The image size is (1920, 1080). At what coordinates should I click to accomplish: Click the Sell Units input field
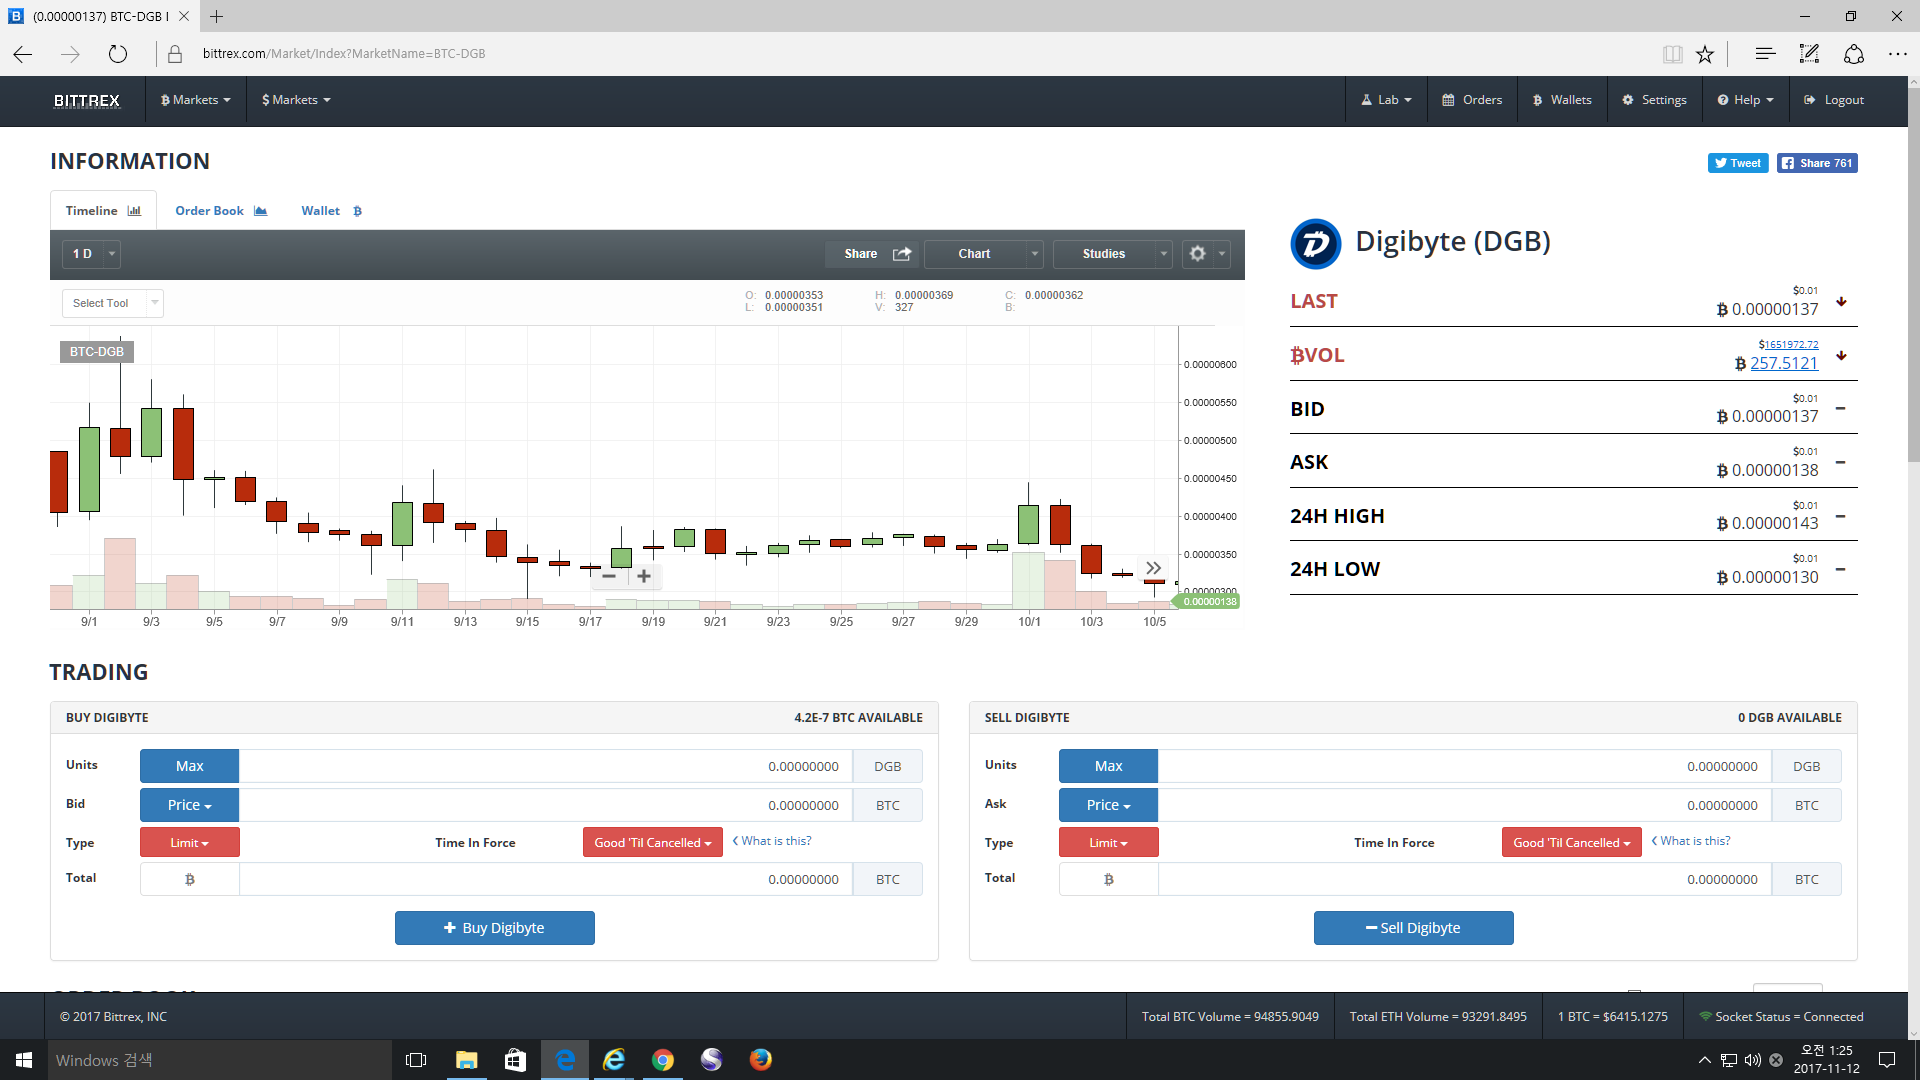(1465, 766)
